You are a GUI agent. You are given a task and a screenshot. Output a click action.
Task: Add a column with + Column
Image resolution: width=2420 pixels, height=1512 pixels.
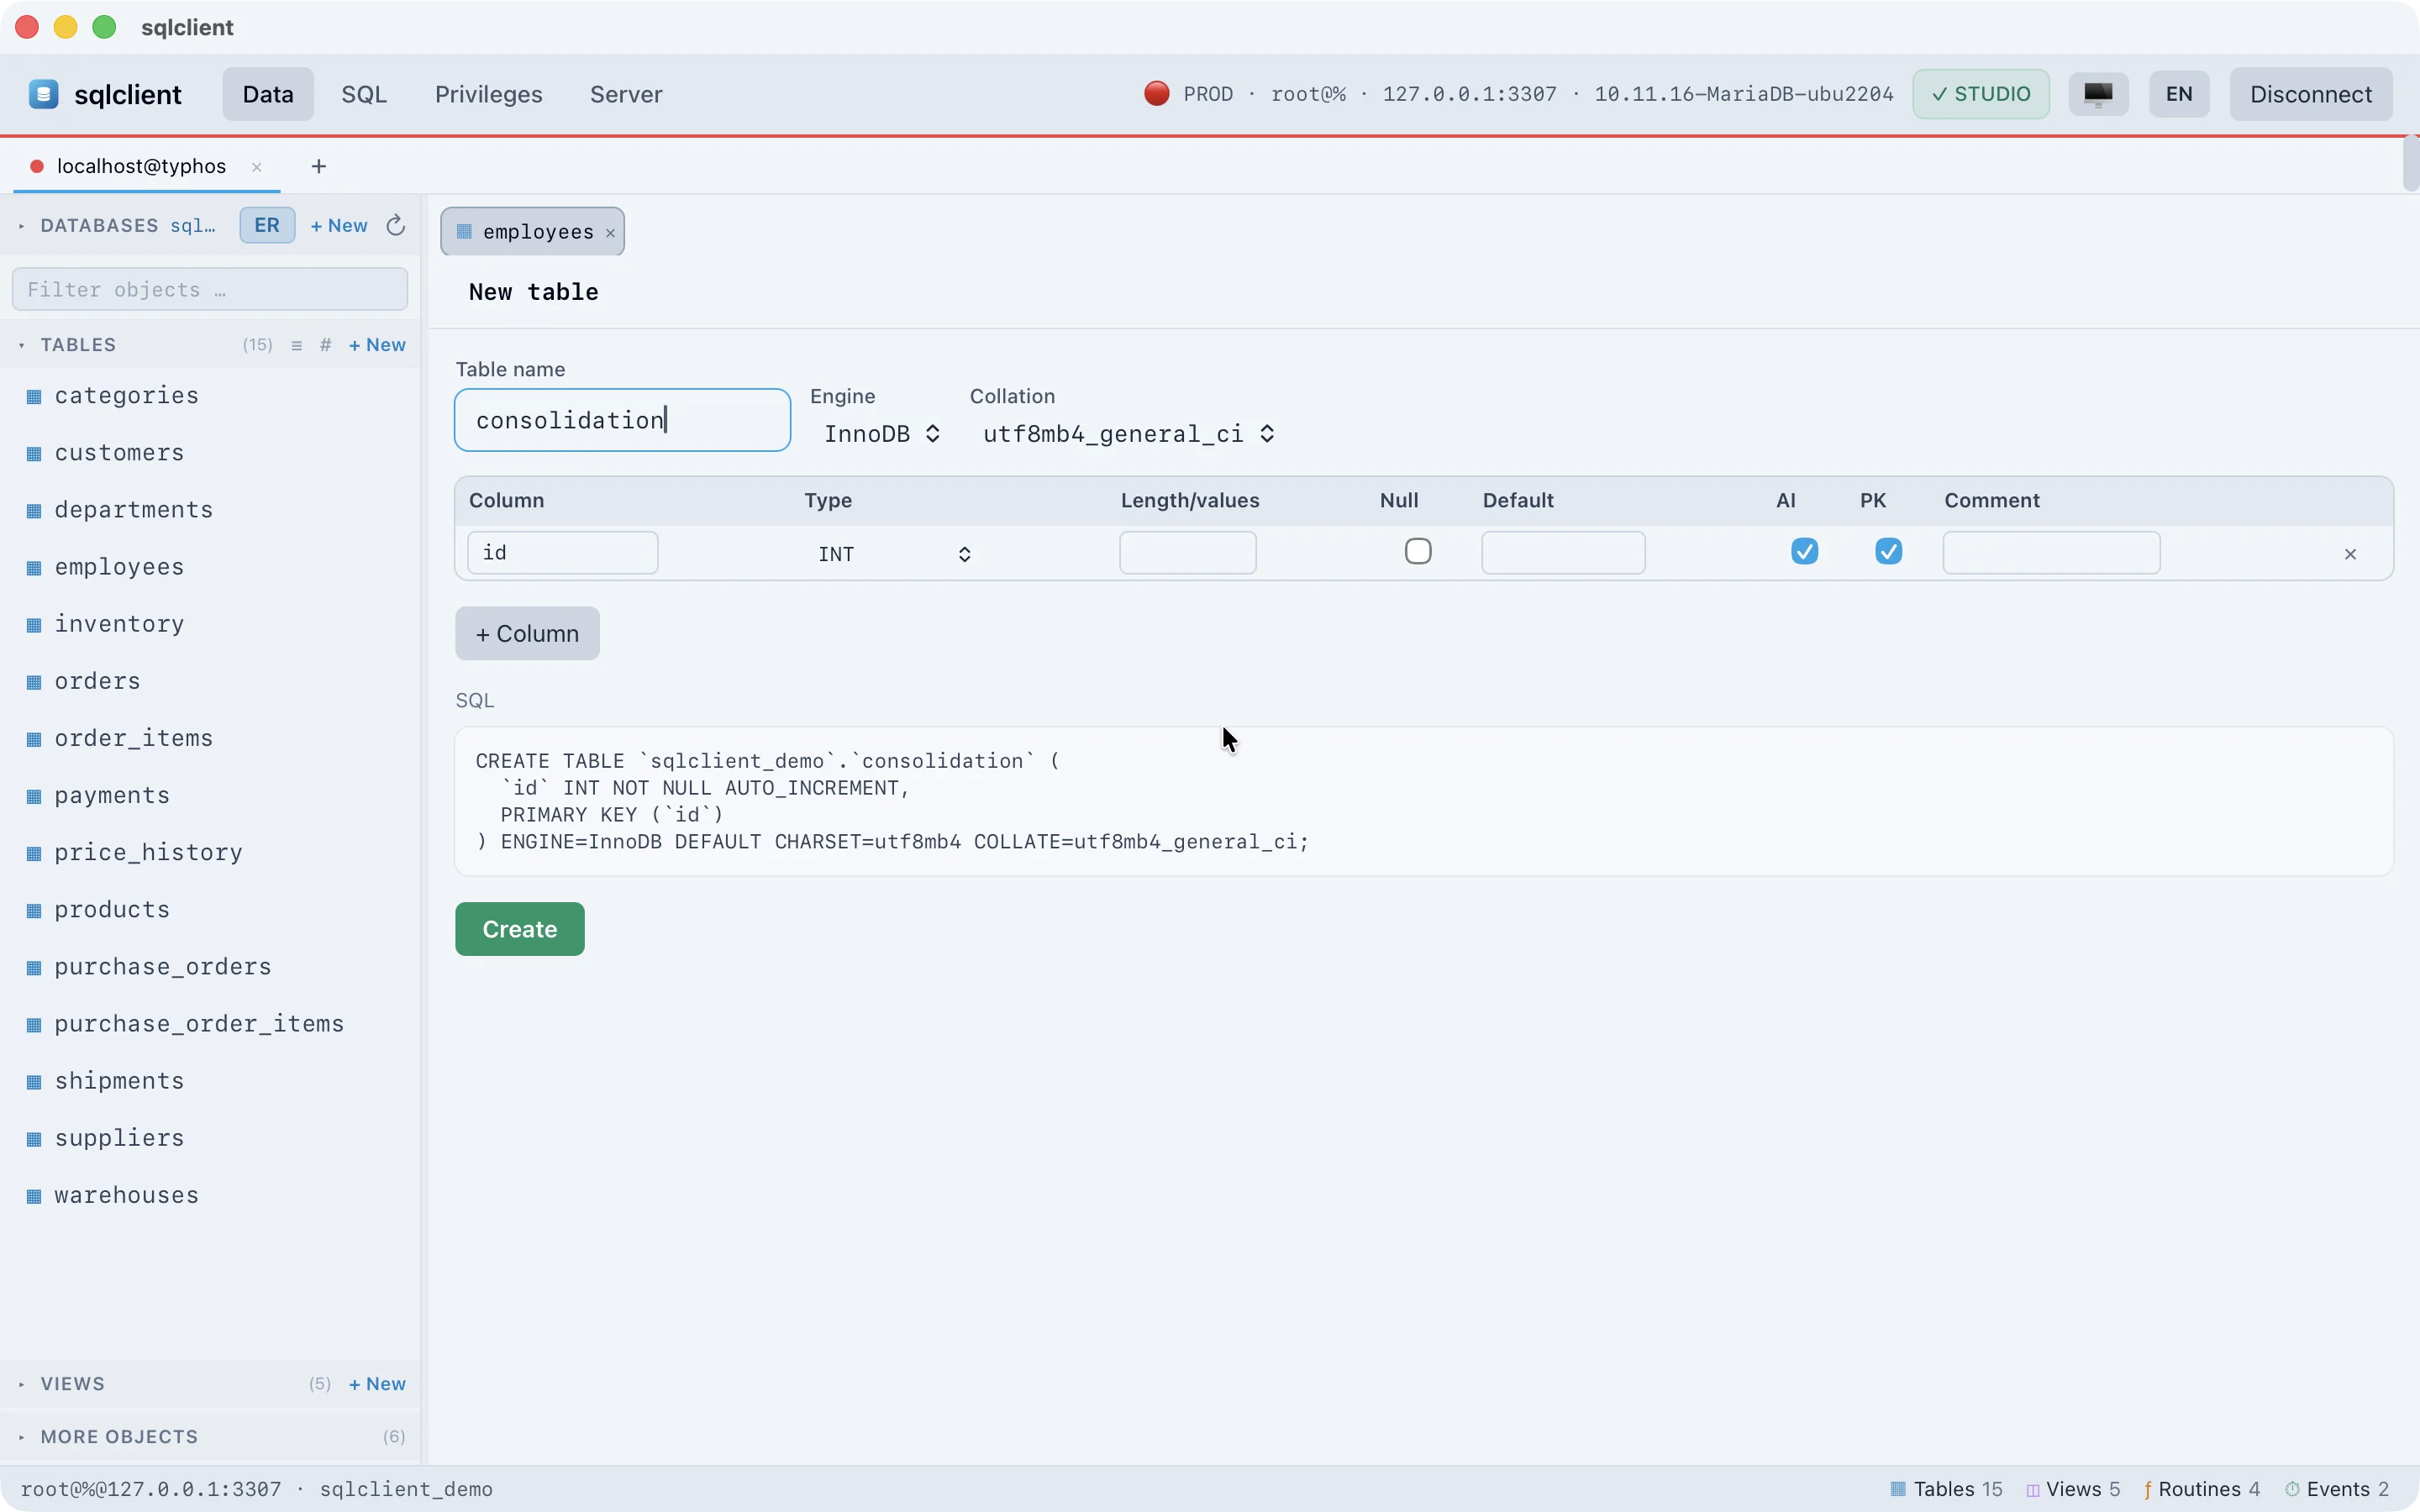click(527, 633)
